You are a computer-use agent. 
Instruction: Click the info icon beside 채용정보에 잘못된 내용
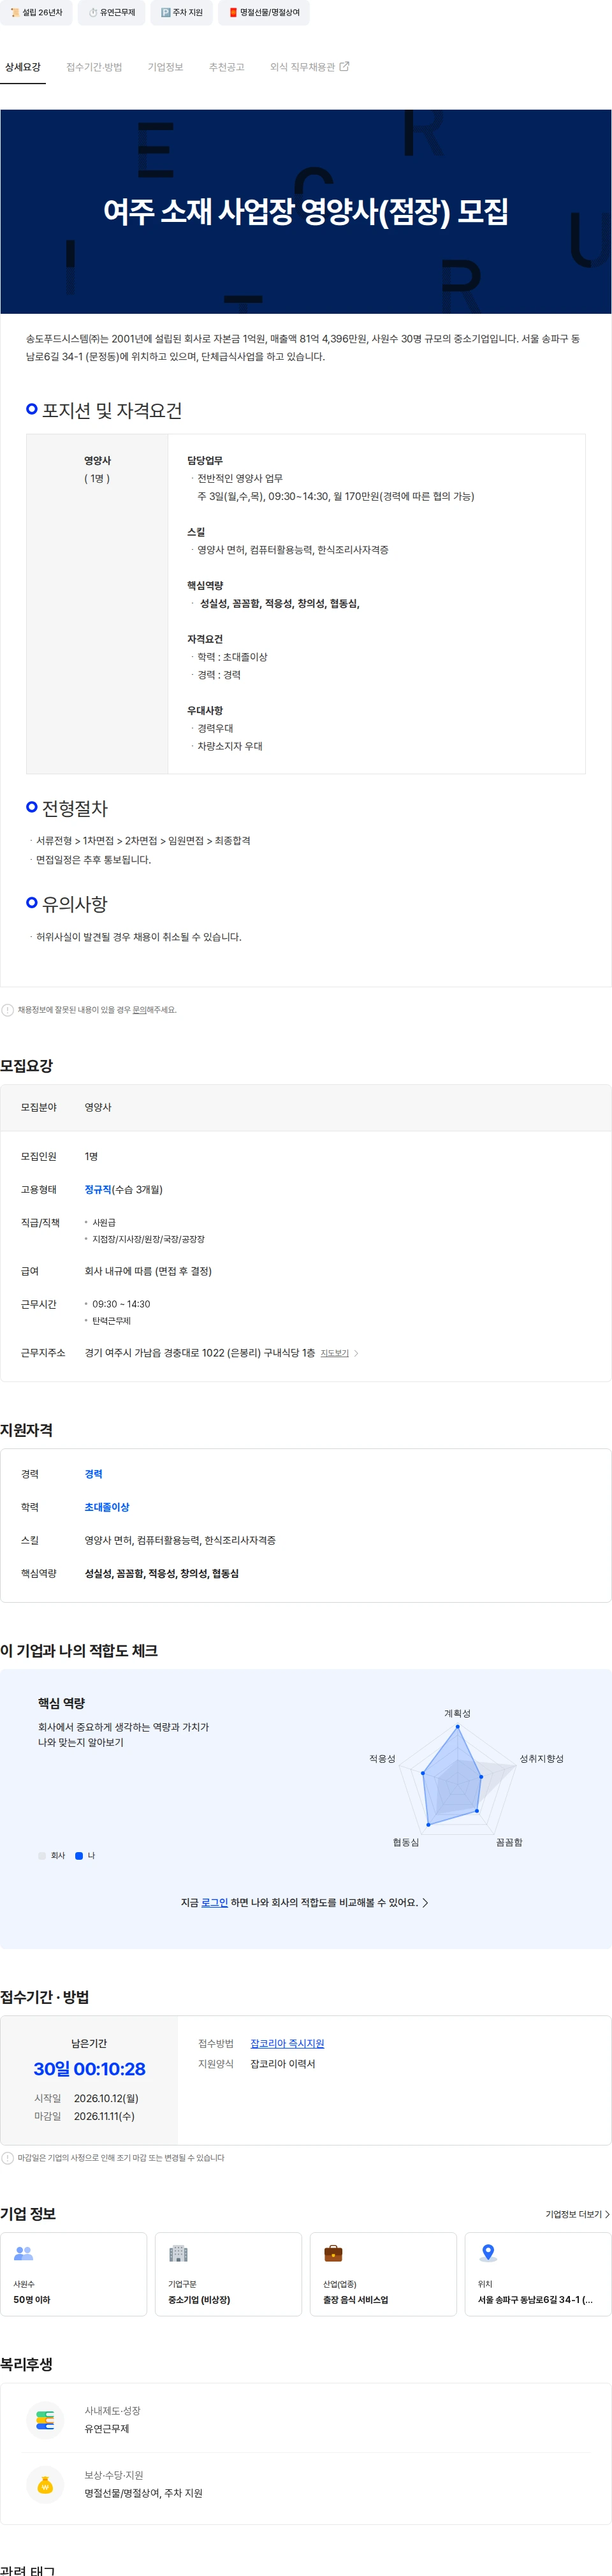[8, 1009]
